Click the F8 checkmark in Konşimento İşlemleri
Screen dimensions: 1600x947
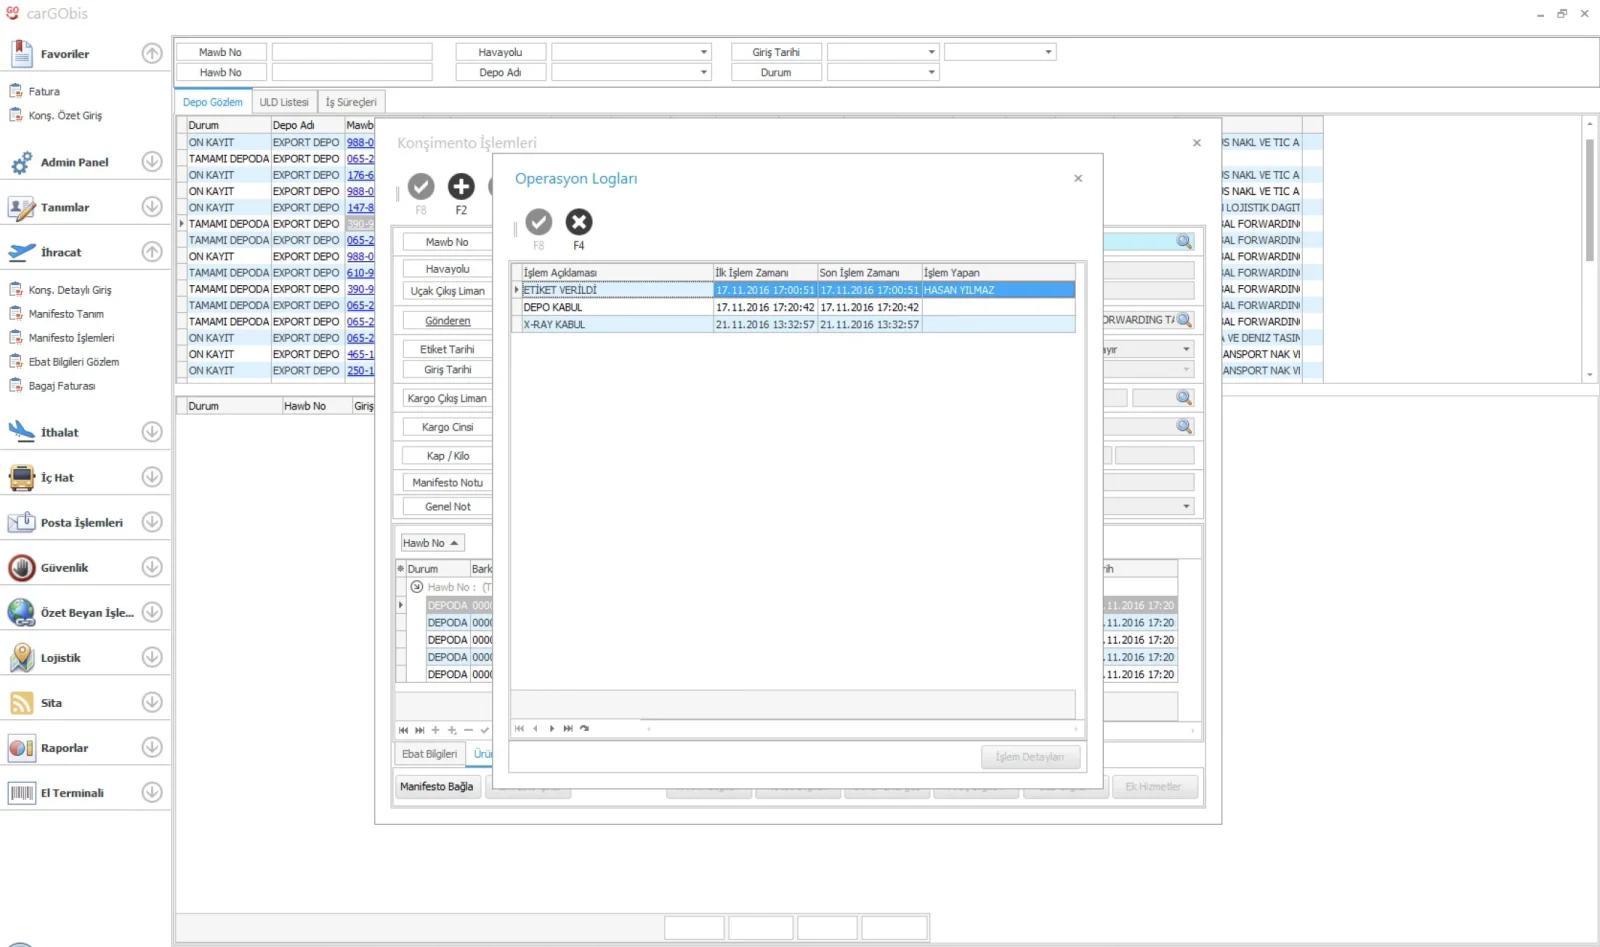(x=421, y=186)
